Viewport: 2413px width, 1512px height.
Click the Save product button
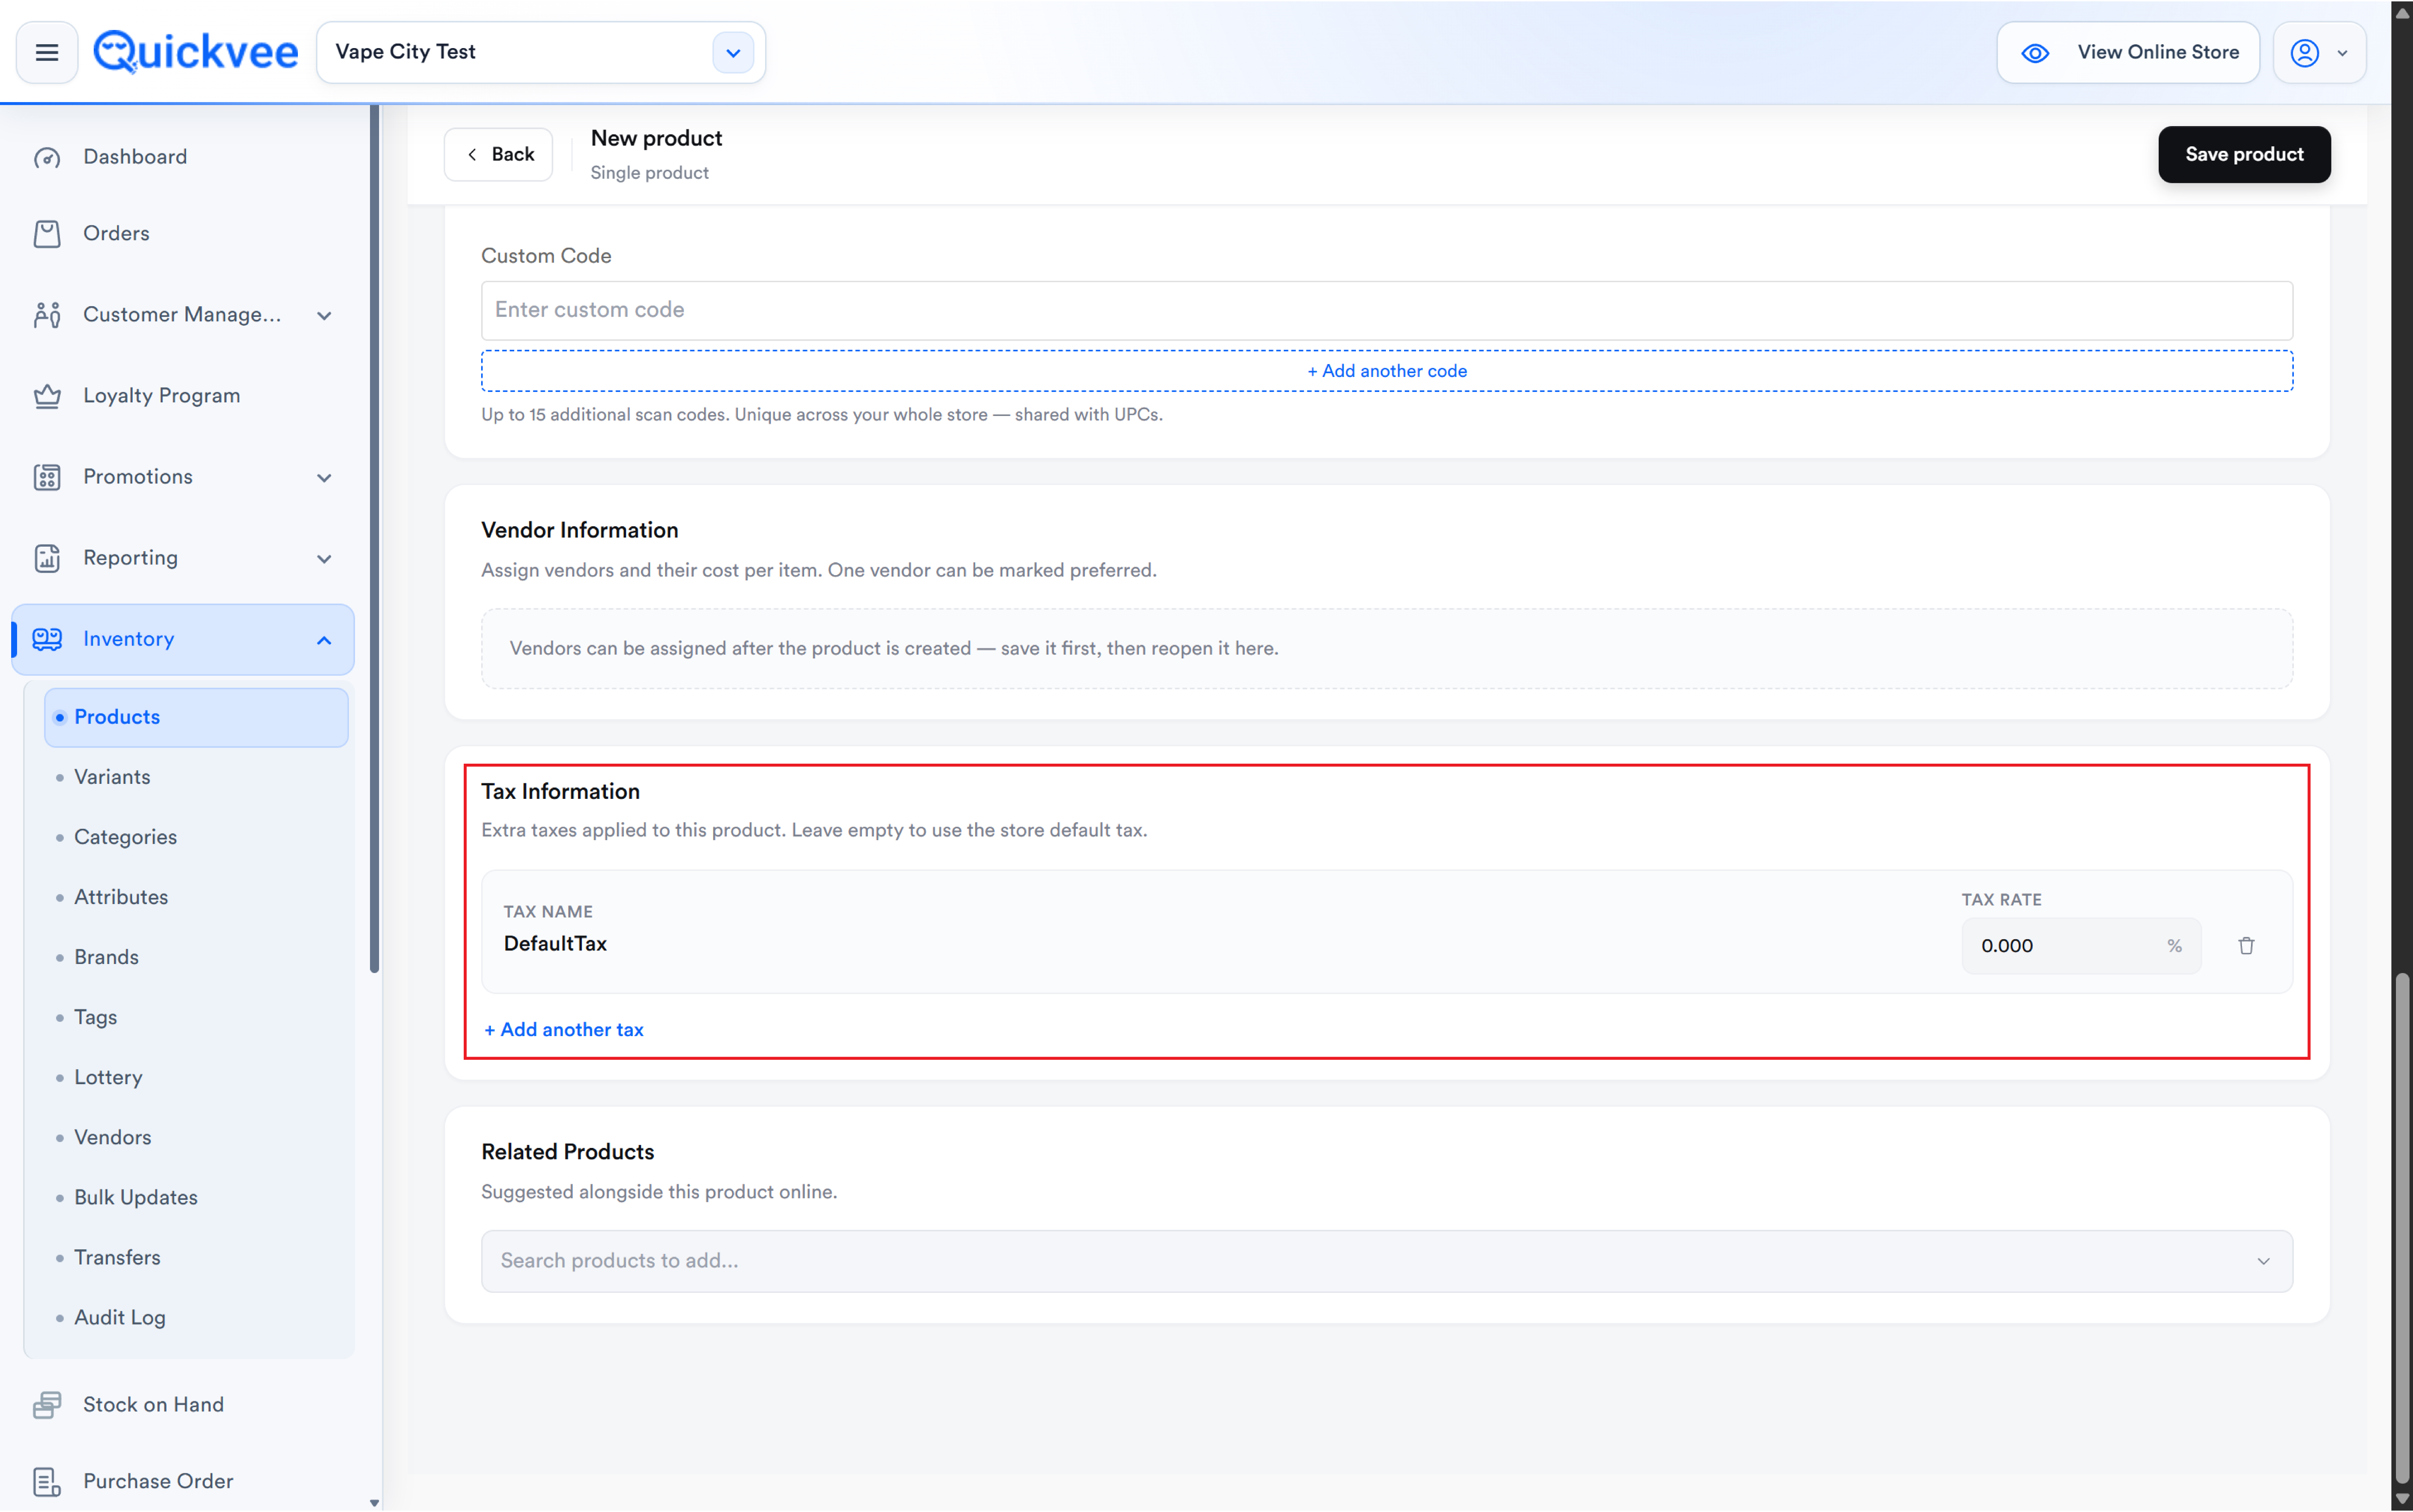coord(2244,154)
